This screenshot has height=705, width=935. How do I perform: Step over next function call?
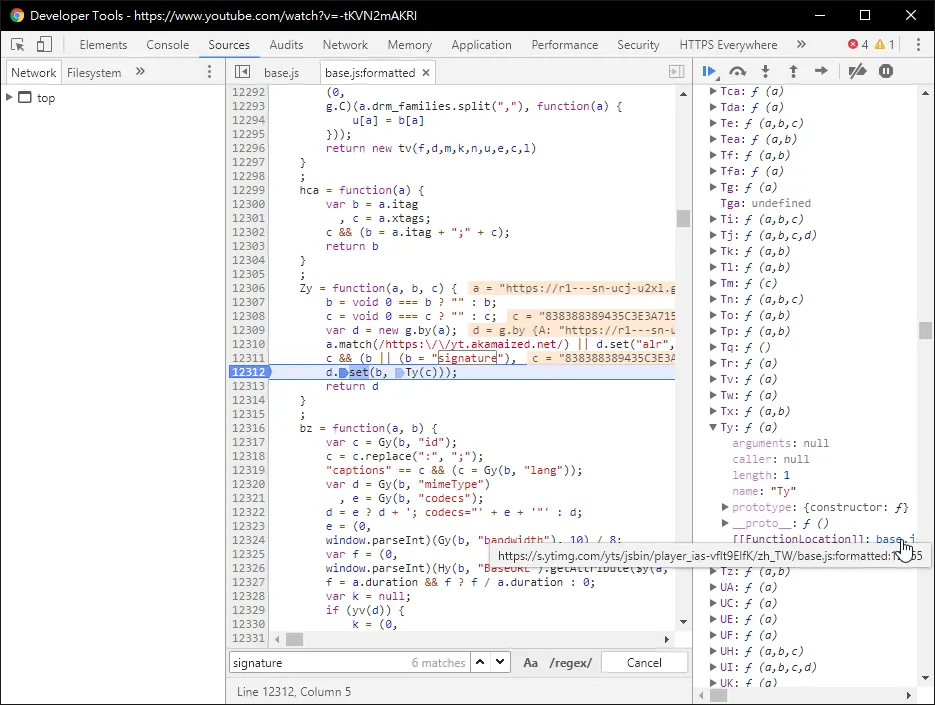(737, 71)
